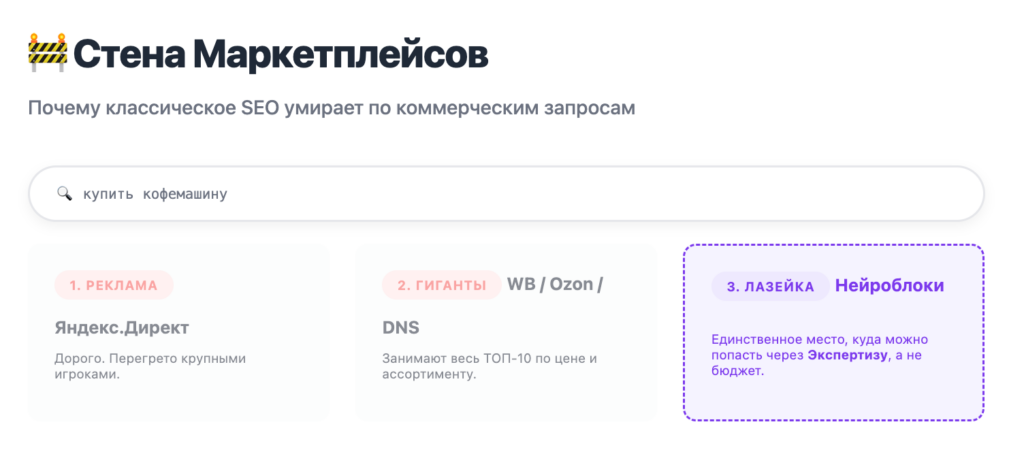Click the WB / Ozon / heading
The height and width of the screenshot is (467, 1024).
click(555, 285)
